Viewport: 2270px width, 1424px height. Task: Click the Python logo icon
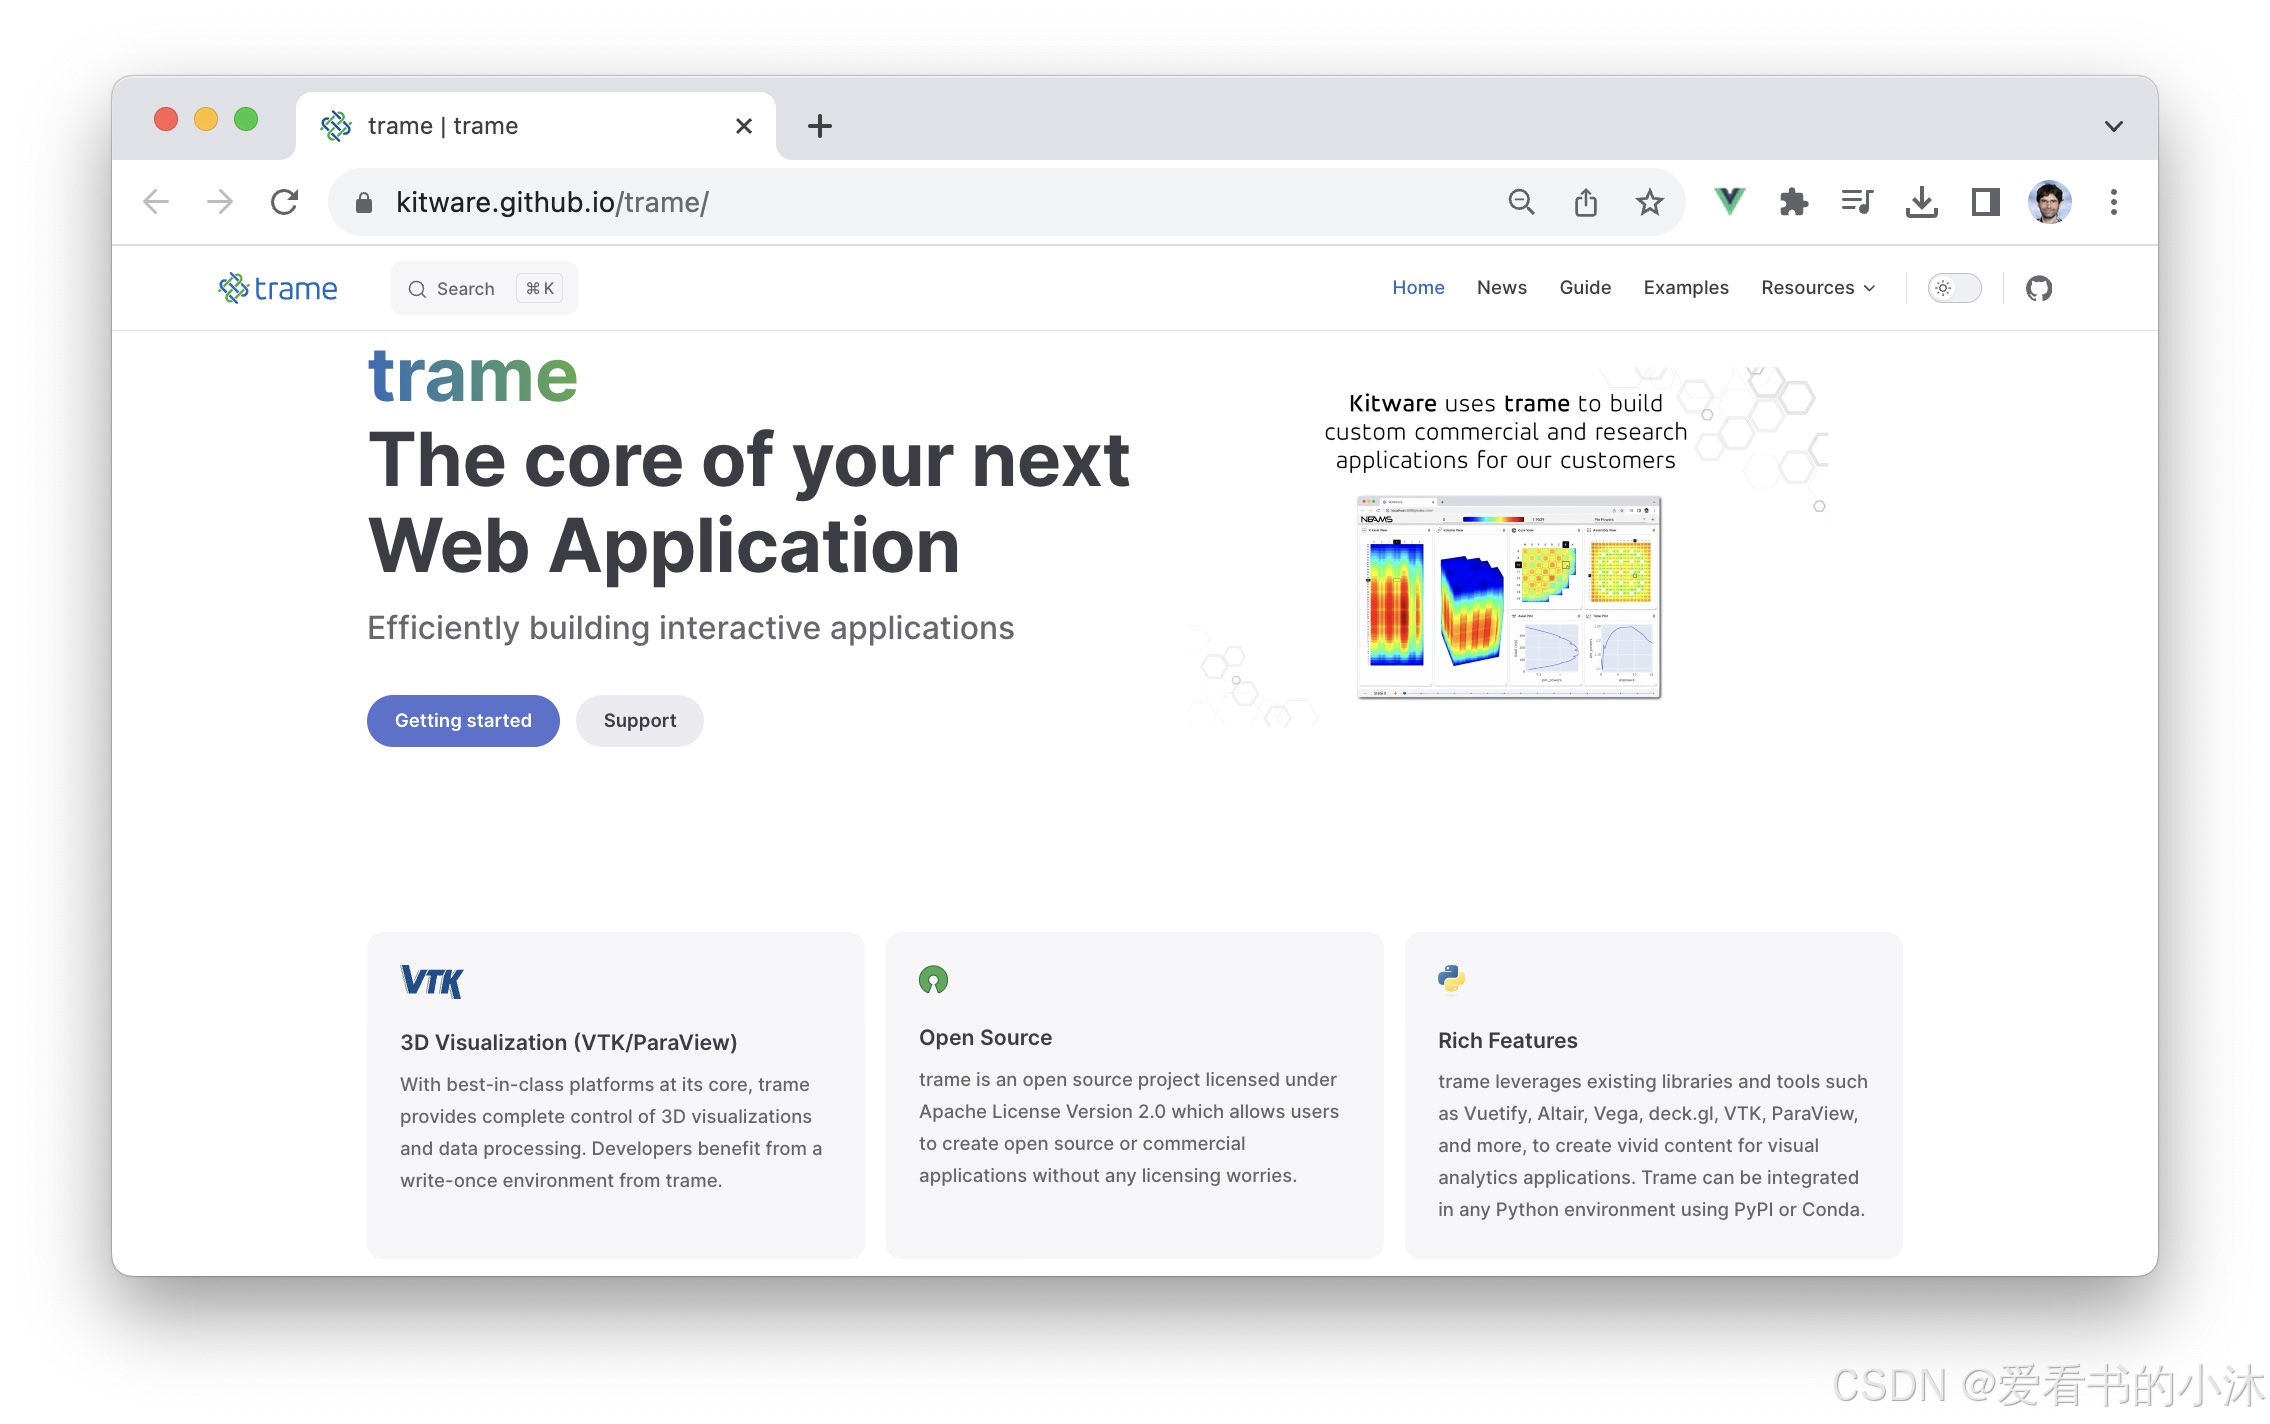pos(1451,979)
